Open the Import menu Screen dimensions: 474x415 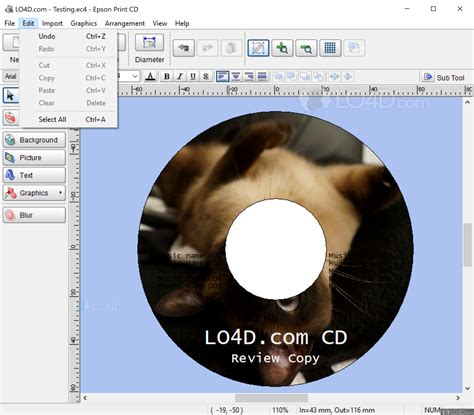(x=52, y=23)
